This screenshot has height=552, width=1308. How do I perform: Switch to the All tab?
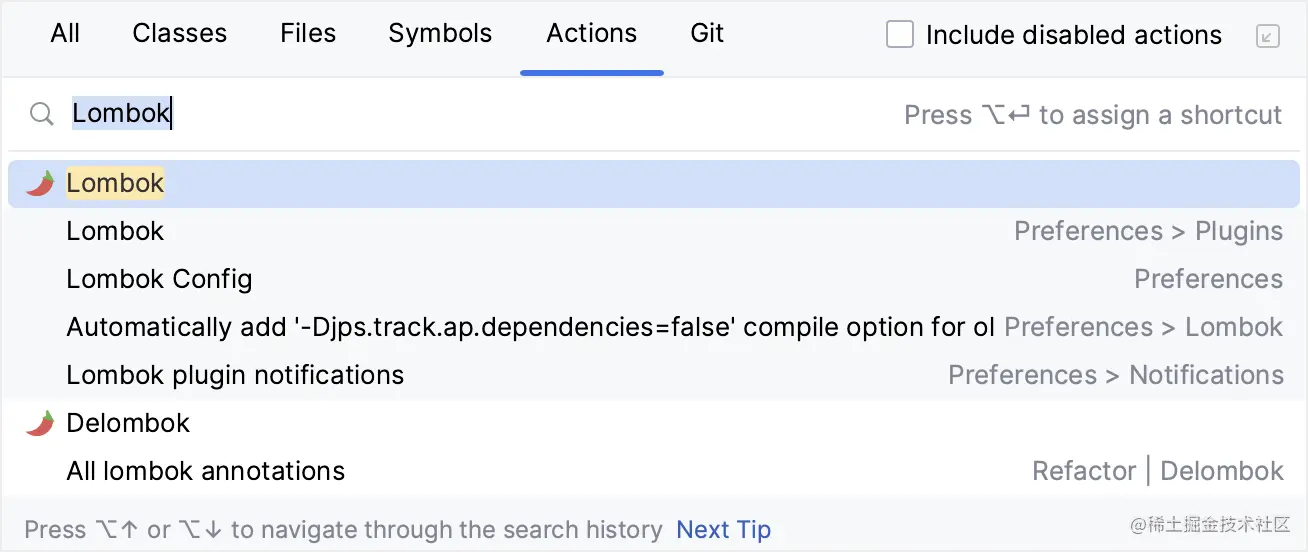click(65, 34)
